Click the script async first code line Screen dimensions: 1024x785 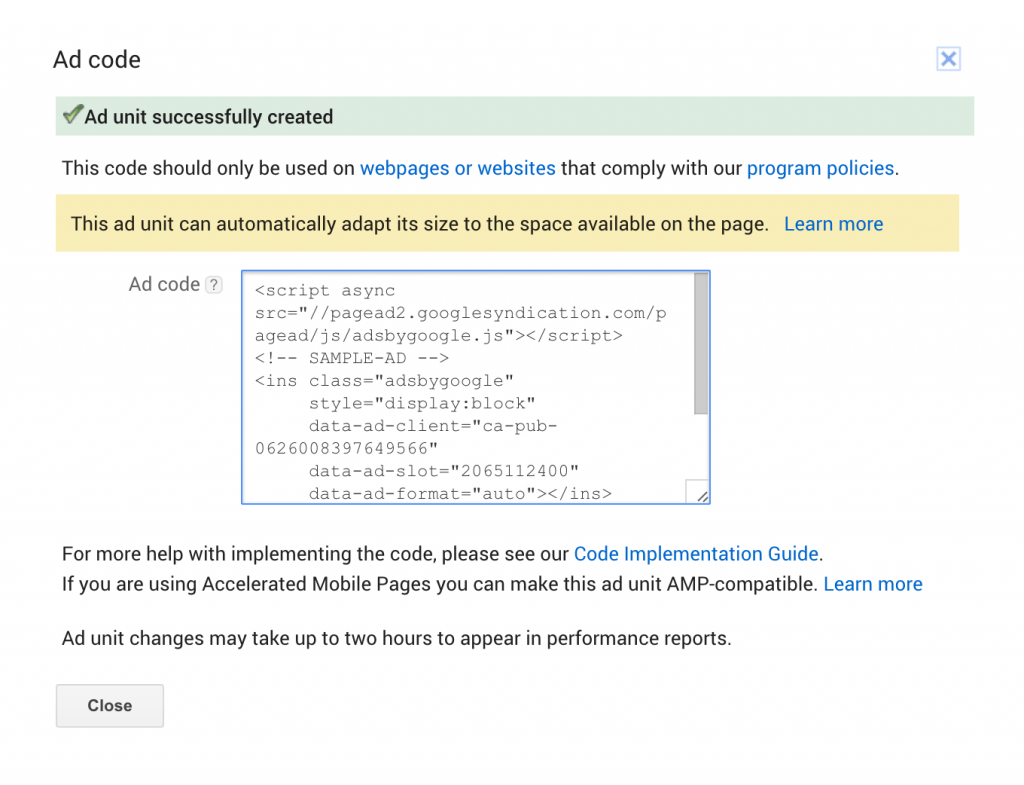click(x=325, y=291)
